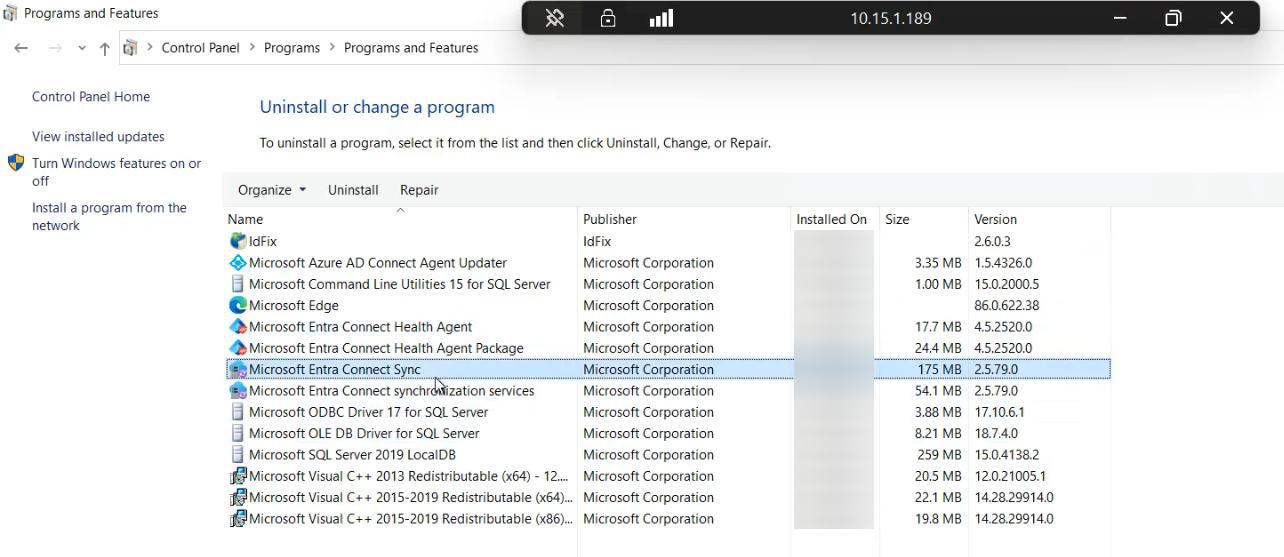Expand chevron after Programs breadcrumb
Viewport: 1284px width, 557px height.
coord(332,48)
